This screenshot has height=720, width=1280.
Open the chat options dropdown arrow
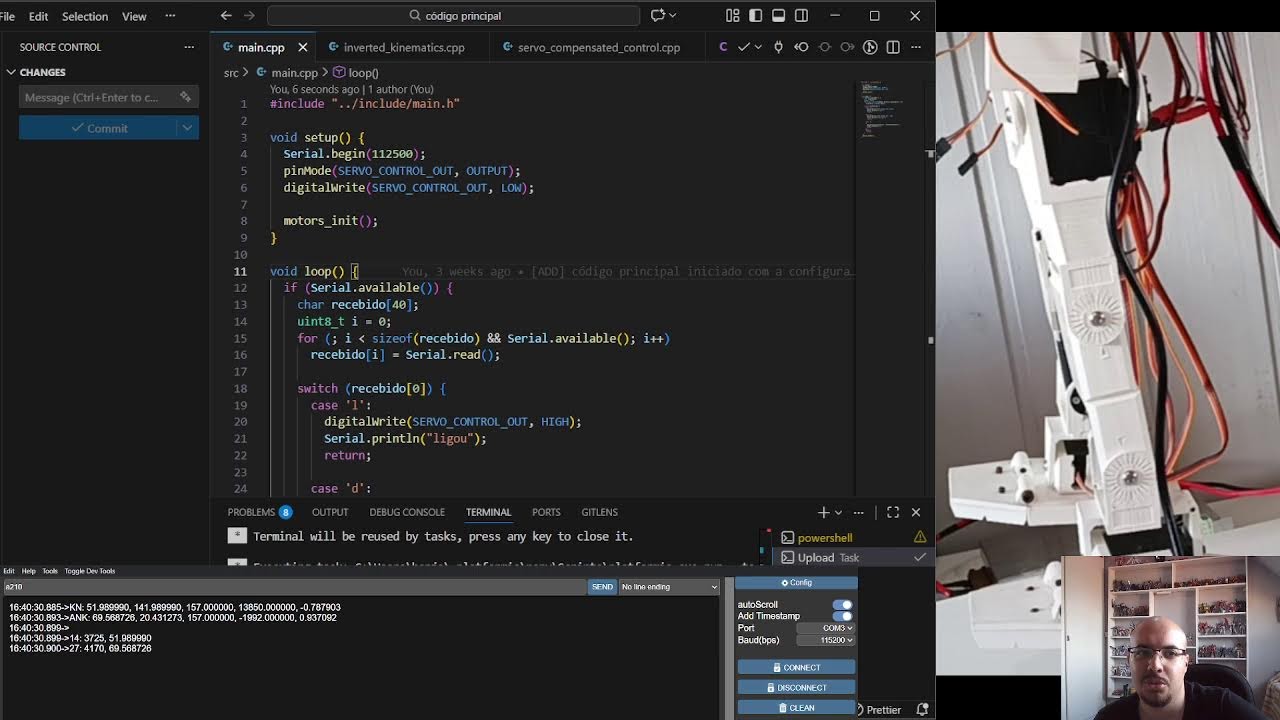pyautogui.click(x=673, y=15)
